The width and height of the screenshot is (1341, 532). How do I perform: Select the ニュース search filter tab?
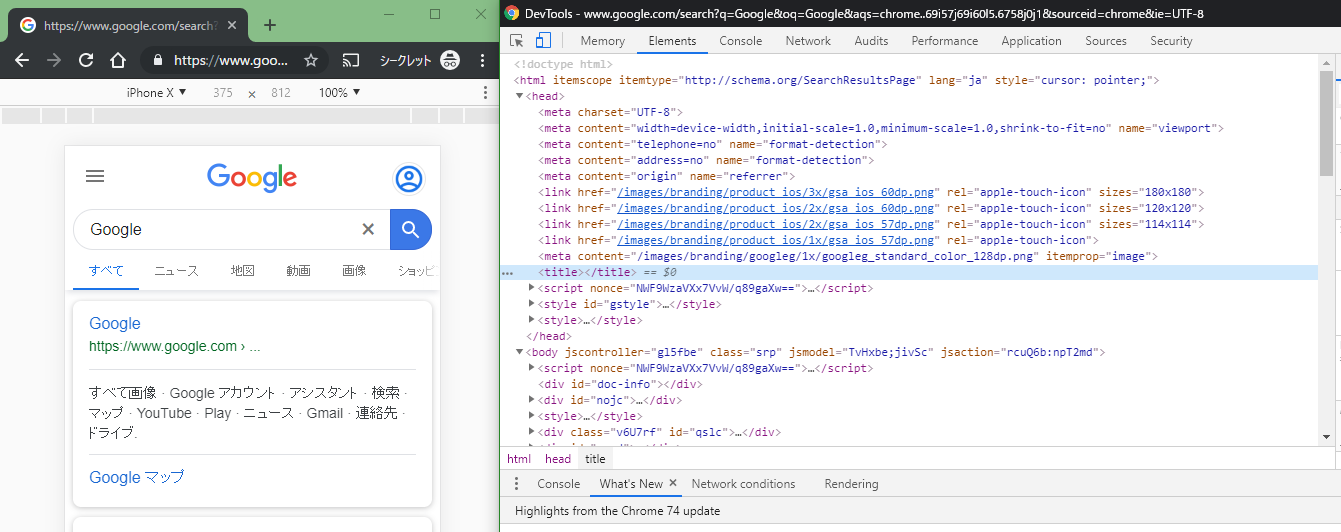(x=176, y=271)
